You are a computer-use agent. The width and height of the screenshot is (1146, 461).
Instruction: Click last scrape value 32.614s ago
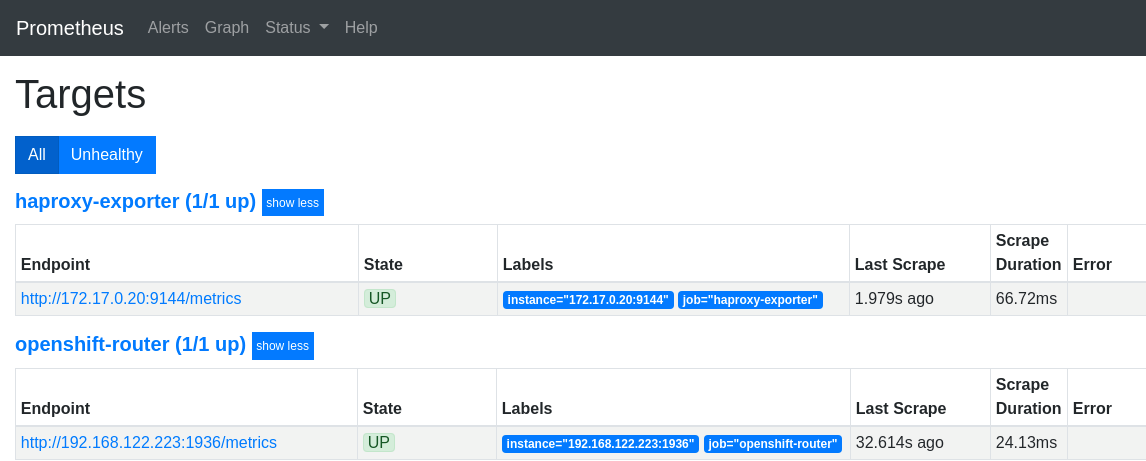(x=900, y=443)
